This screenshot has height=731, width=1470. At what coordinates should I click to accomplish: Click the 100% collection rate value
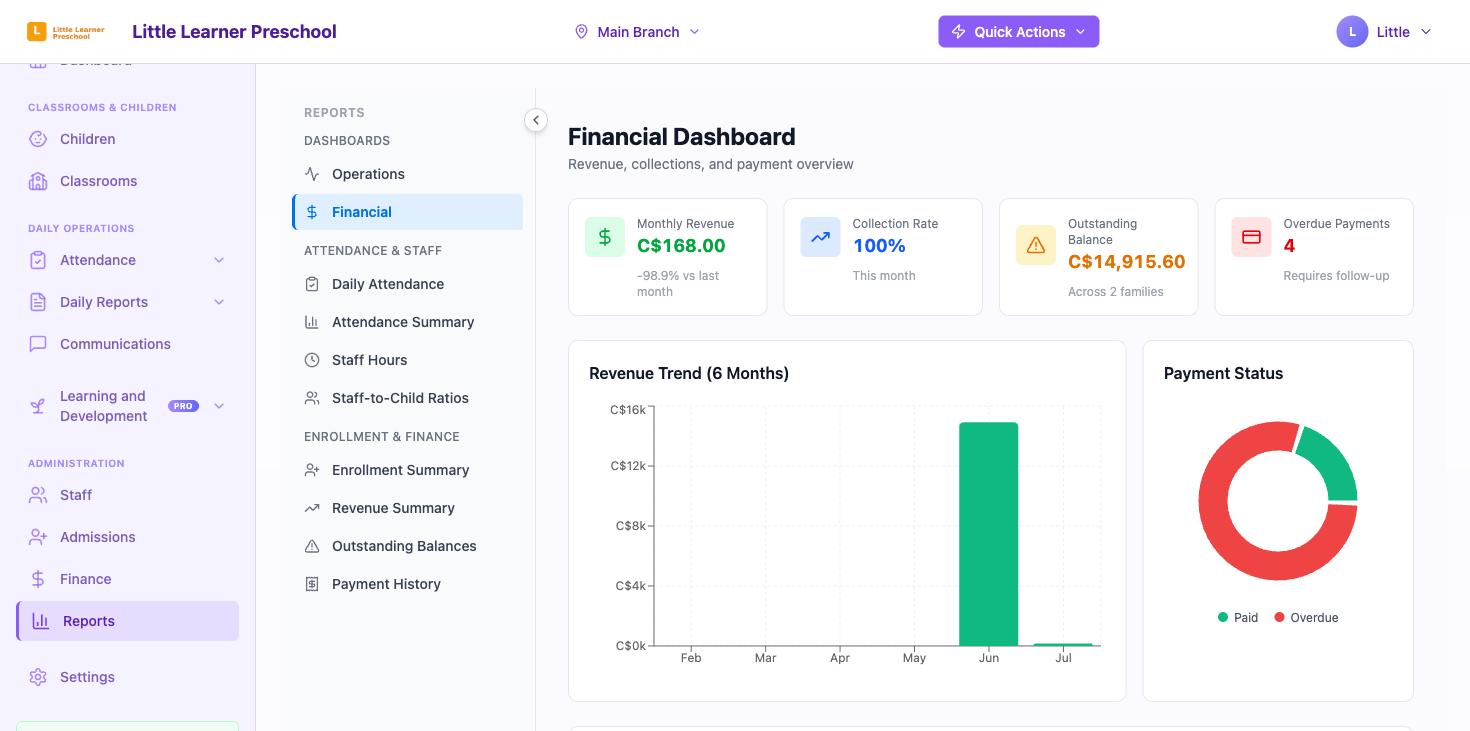coord(879,246)
